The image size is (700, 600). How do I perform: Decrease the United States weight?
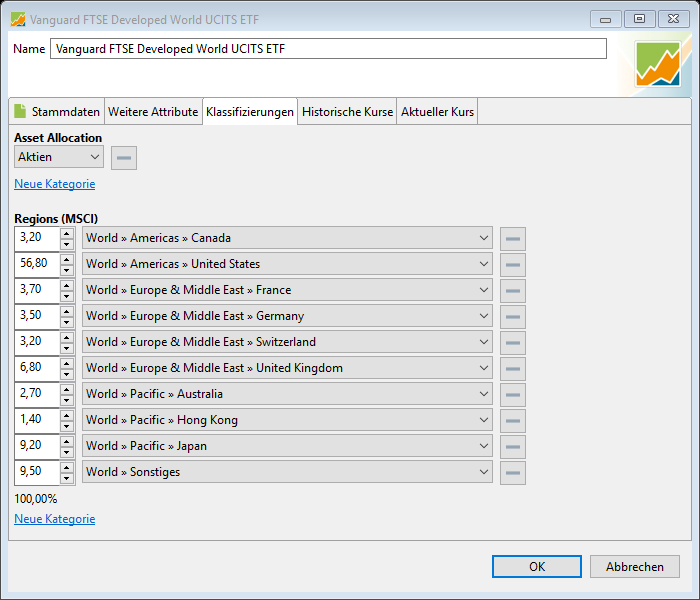pos(67,270)
